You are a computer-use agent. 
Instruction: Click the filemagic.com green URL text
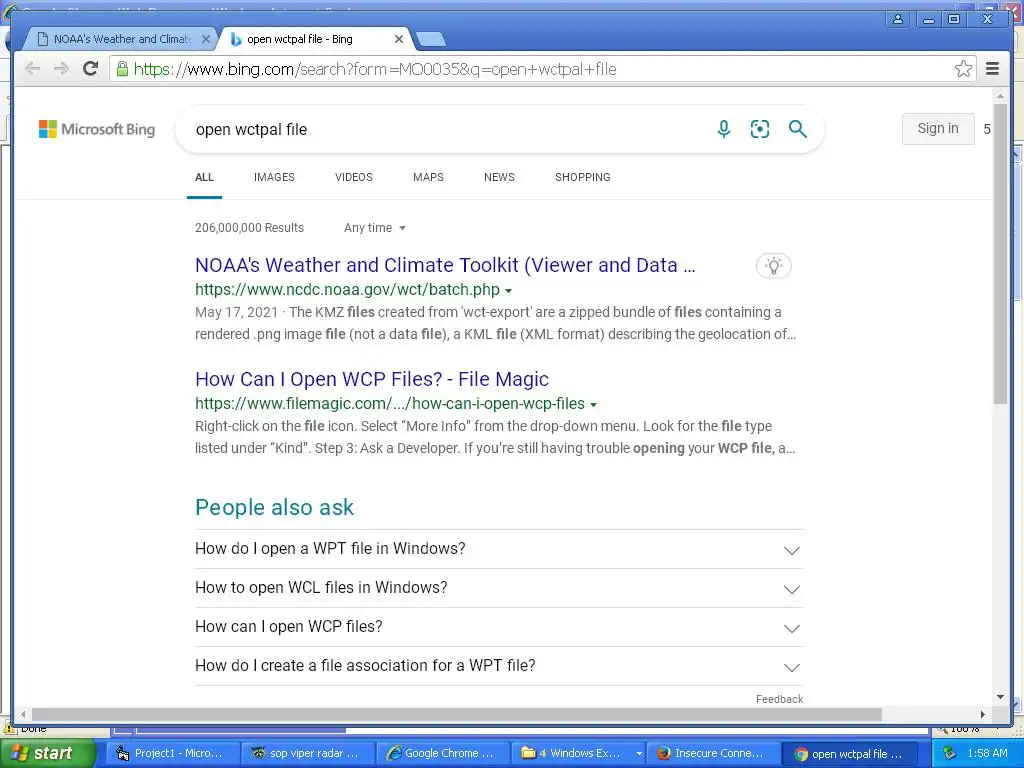click(x=390, y=404)
